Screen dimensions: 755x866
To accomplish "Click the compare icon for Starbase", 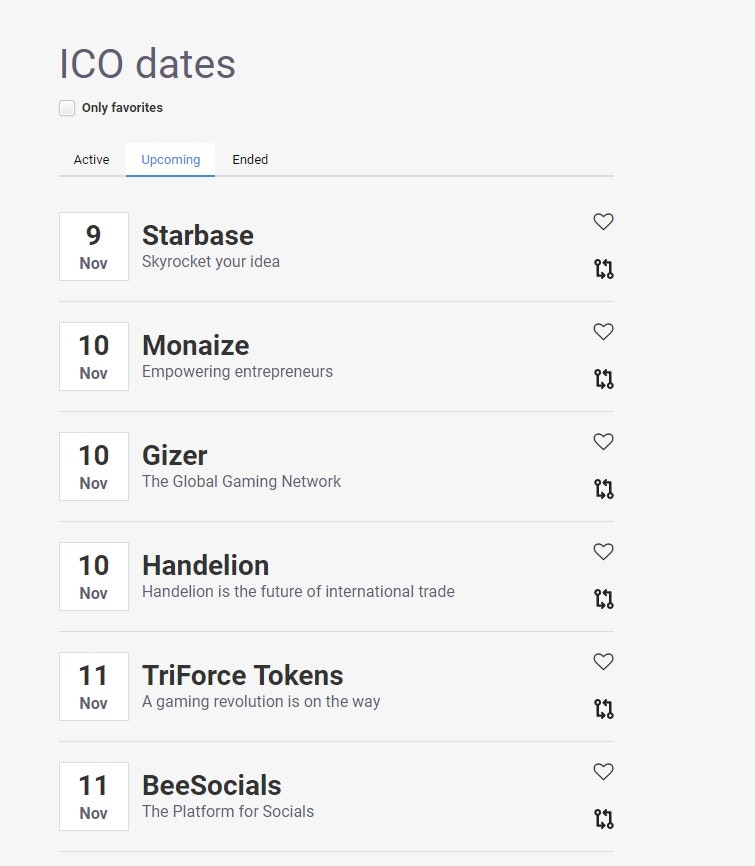I will tap(603, 269).
